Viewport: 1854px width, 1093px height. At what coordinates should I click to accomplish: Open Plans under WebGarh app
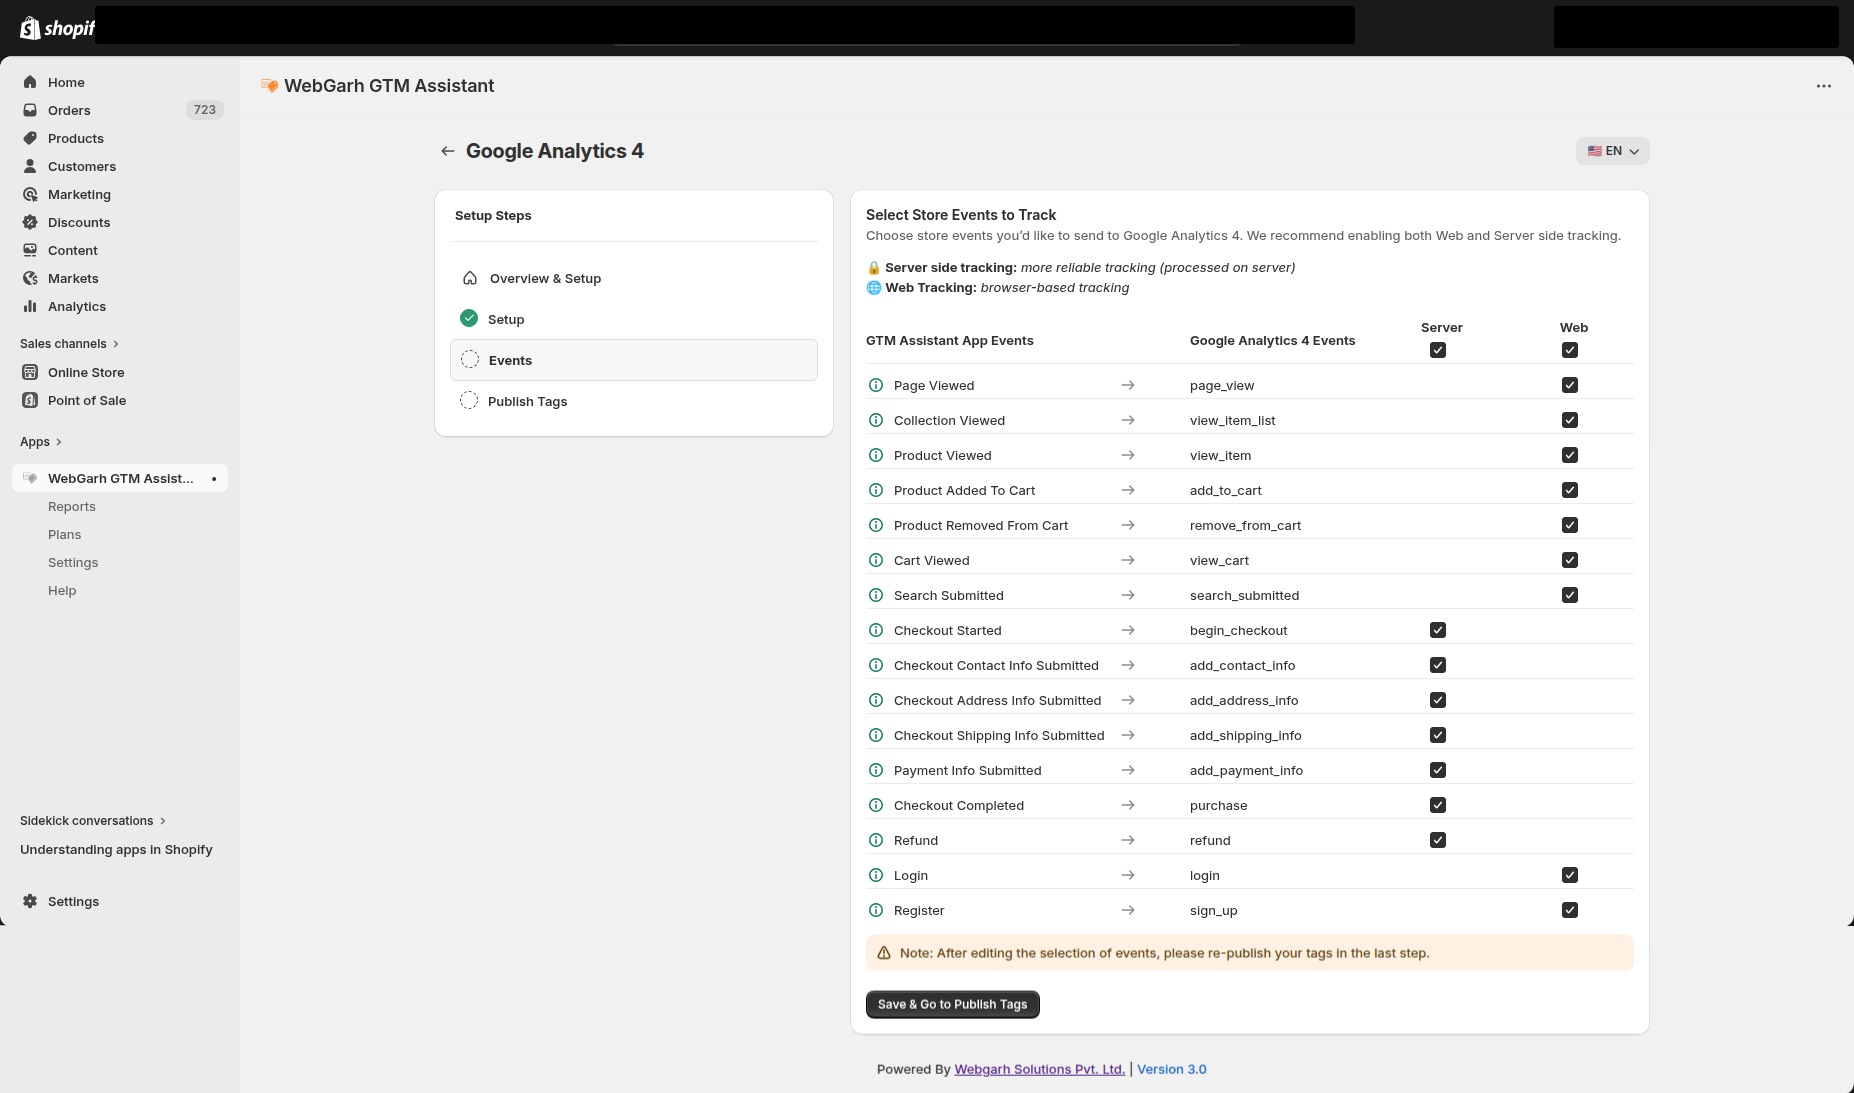click(x=65, y=535)
